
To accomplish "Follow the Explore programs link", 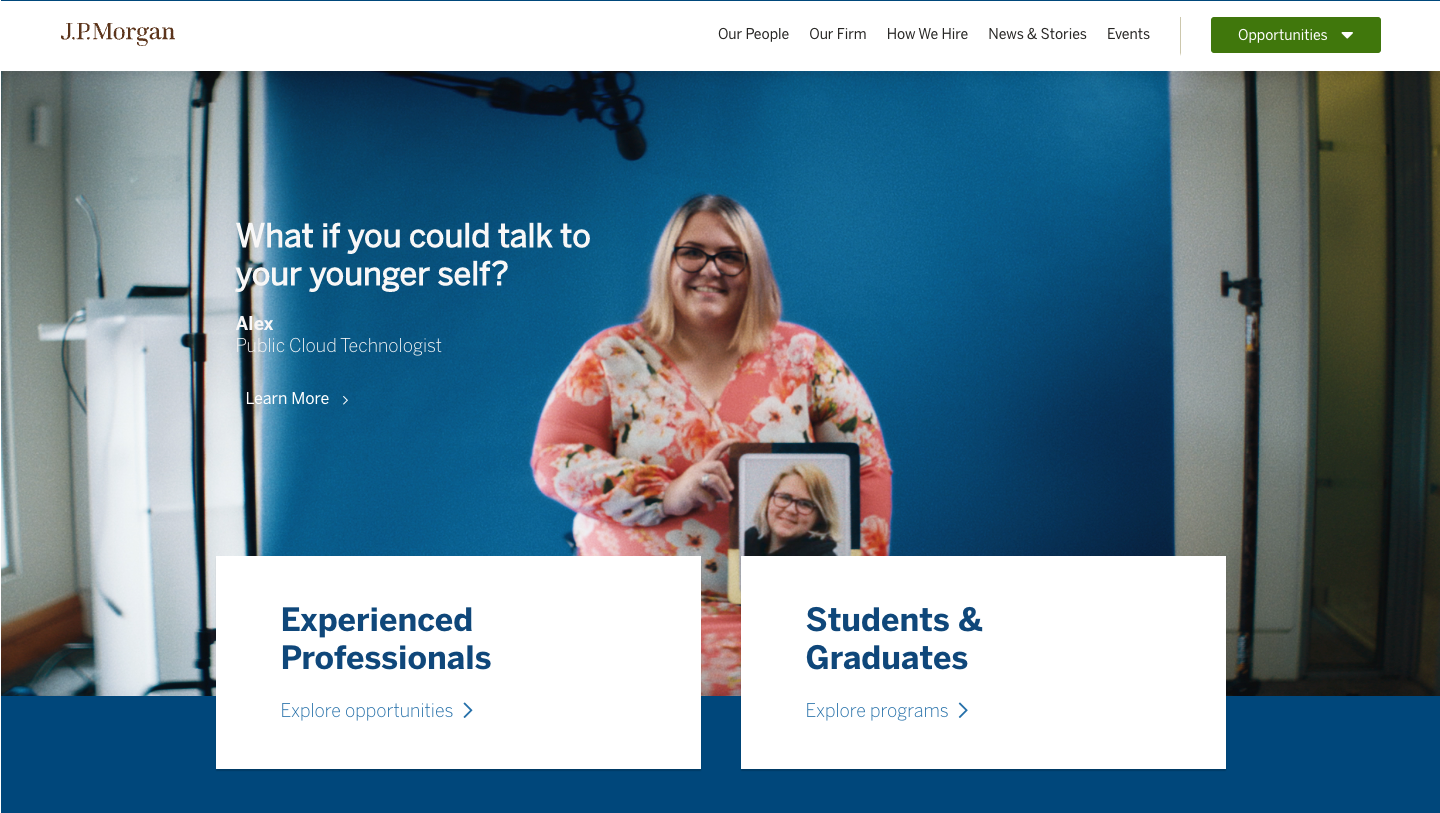I will [876, 711].
